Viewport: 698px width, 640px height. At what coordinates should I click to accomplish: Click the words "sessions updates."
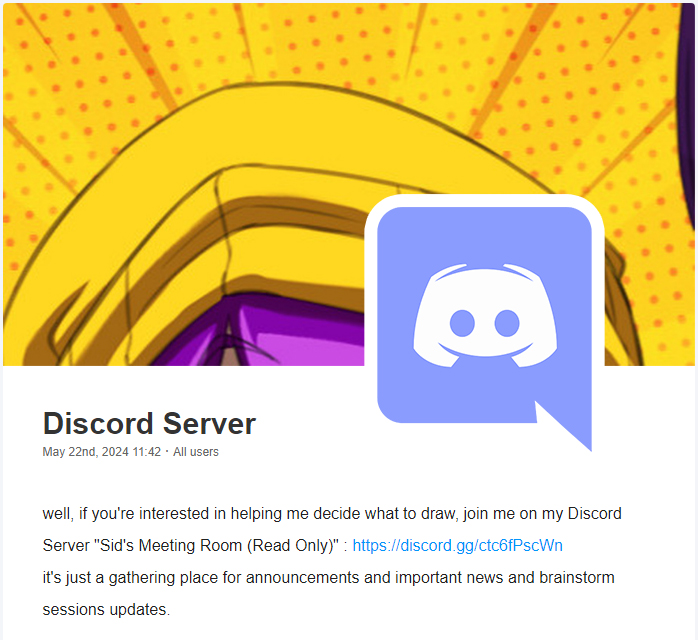[106, 610]
